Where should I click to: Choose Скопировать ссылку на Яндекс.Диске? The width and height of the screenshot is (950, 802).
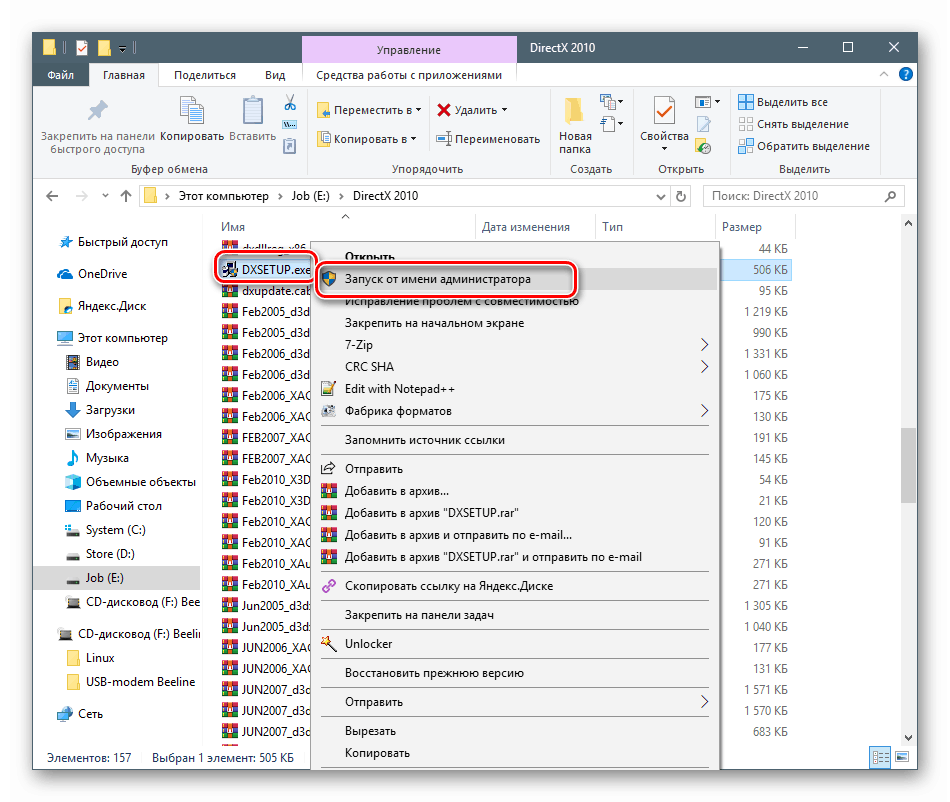point(515,586)
